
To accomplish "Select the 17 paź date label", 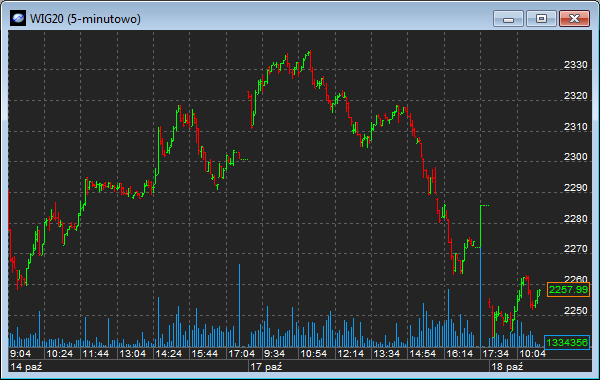I will pos(266,367).
